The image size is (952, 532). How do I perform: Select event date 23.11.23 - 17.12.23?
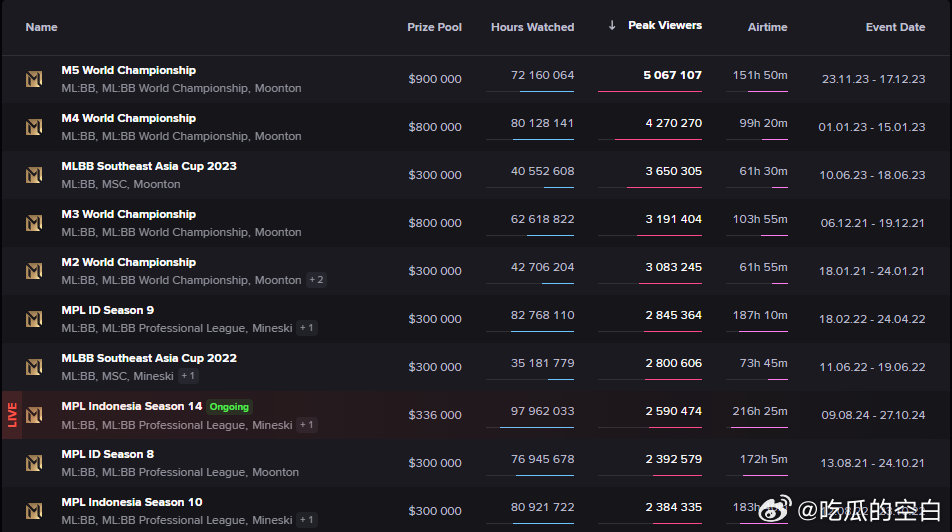coord(874,79)
